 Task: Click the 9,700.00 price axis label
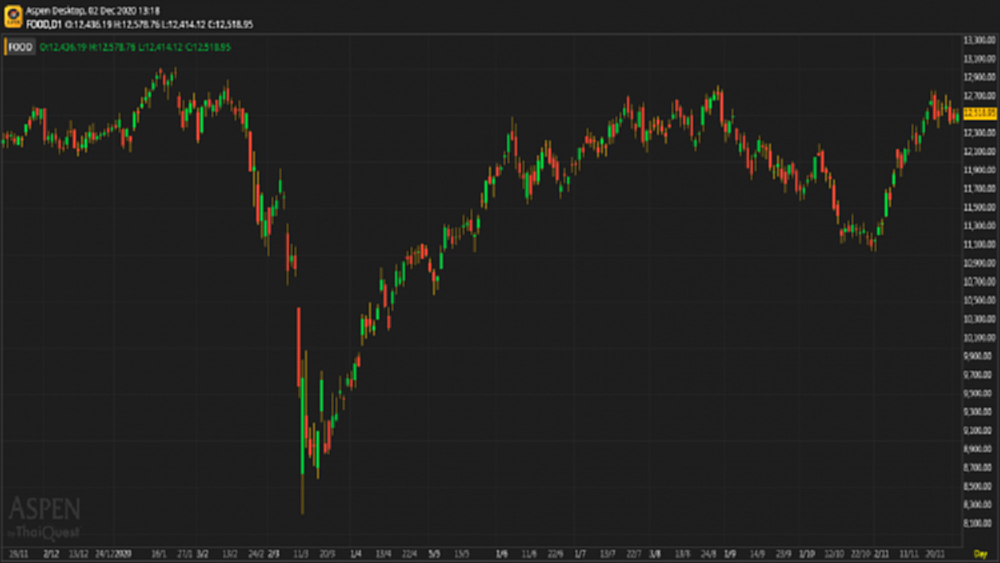click(980, 374)
